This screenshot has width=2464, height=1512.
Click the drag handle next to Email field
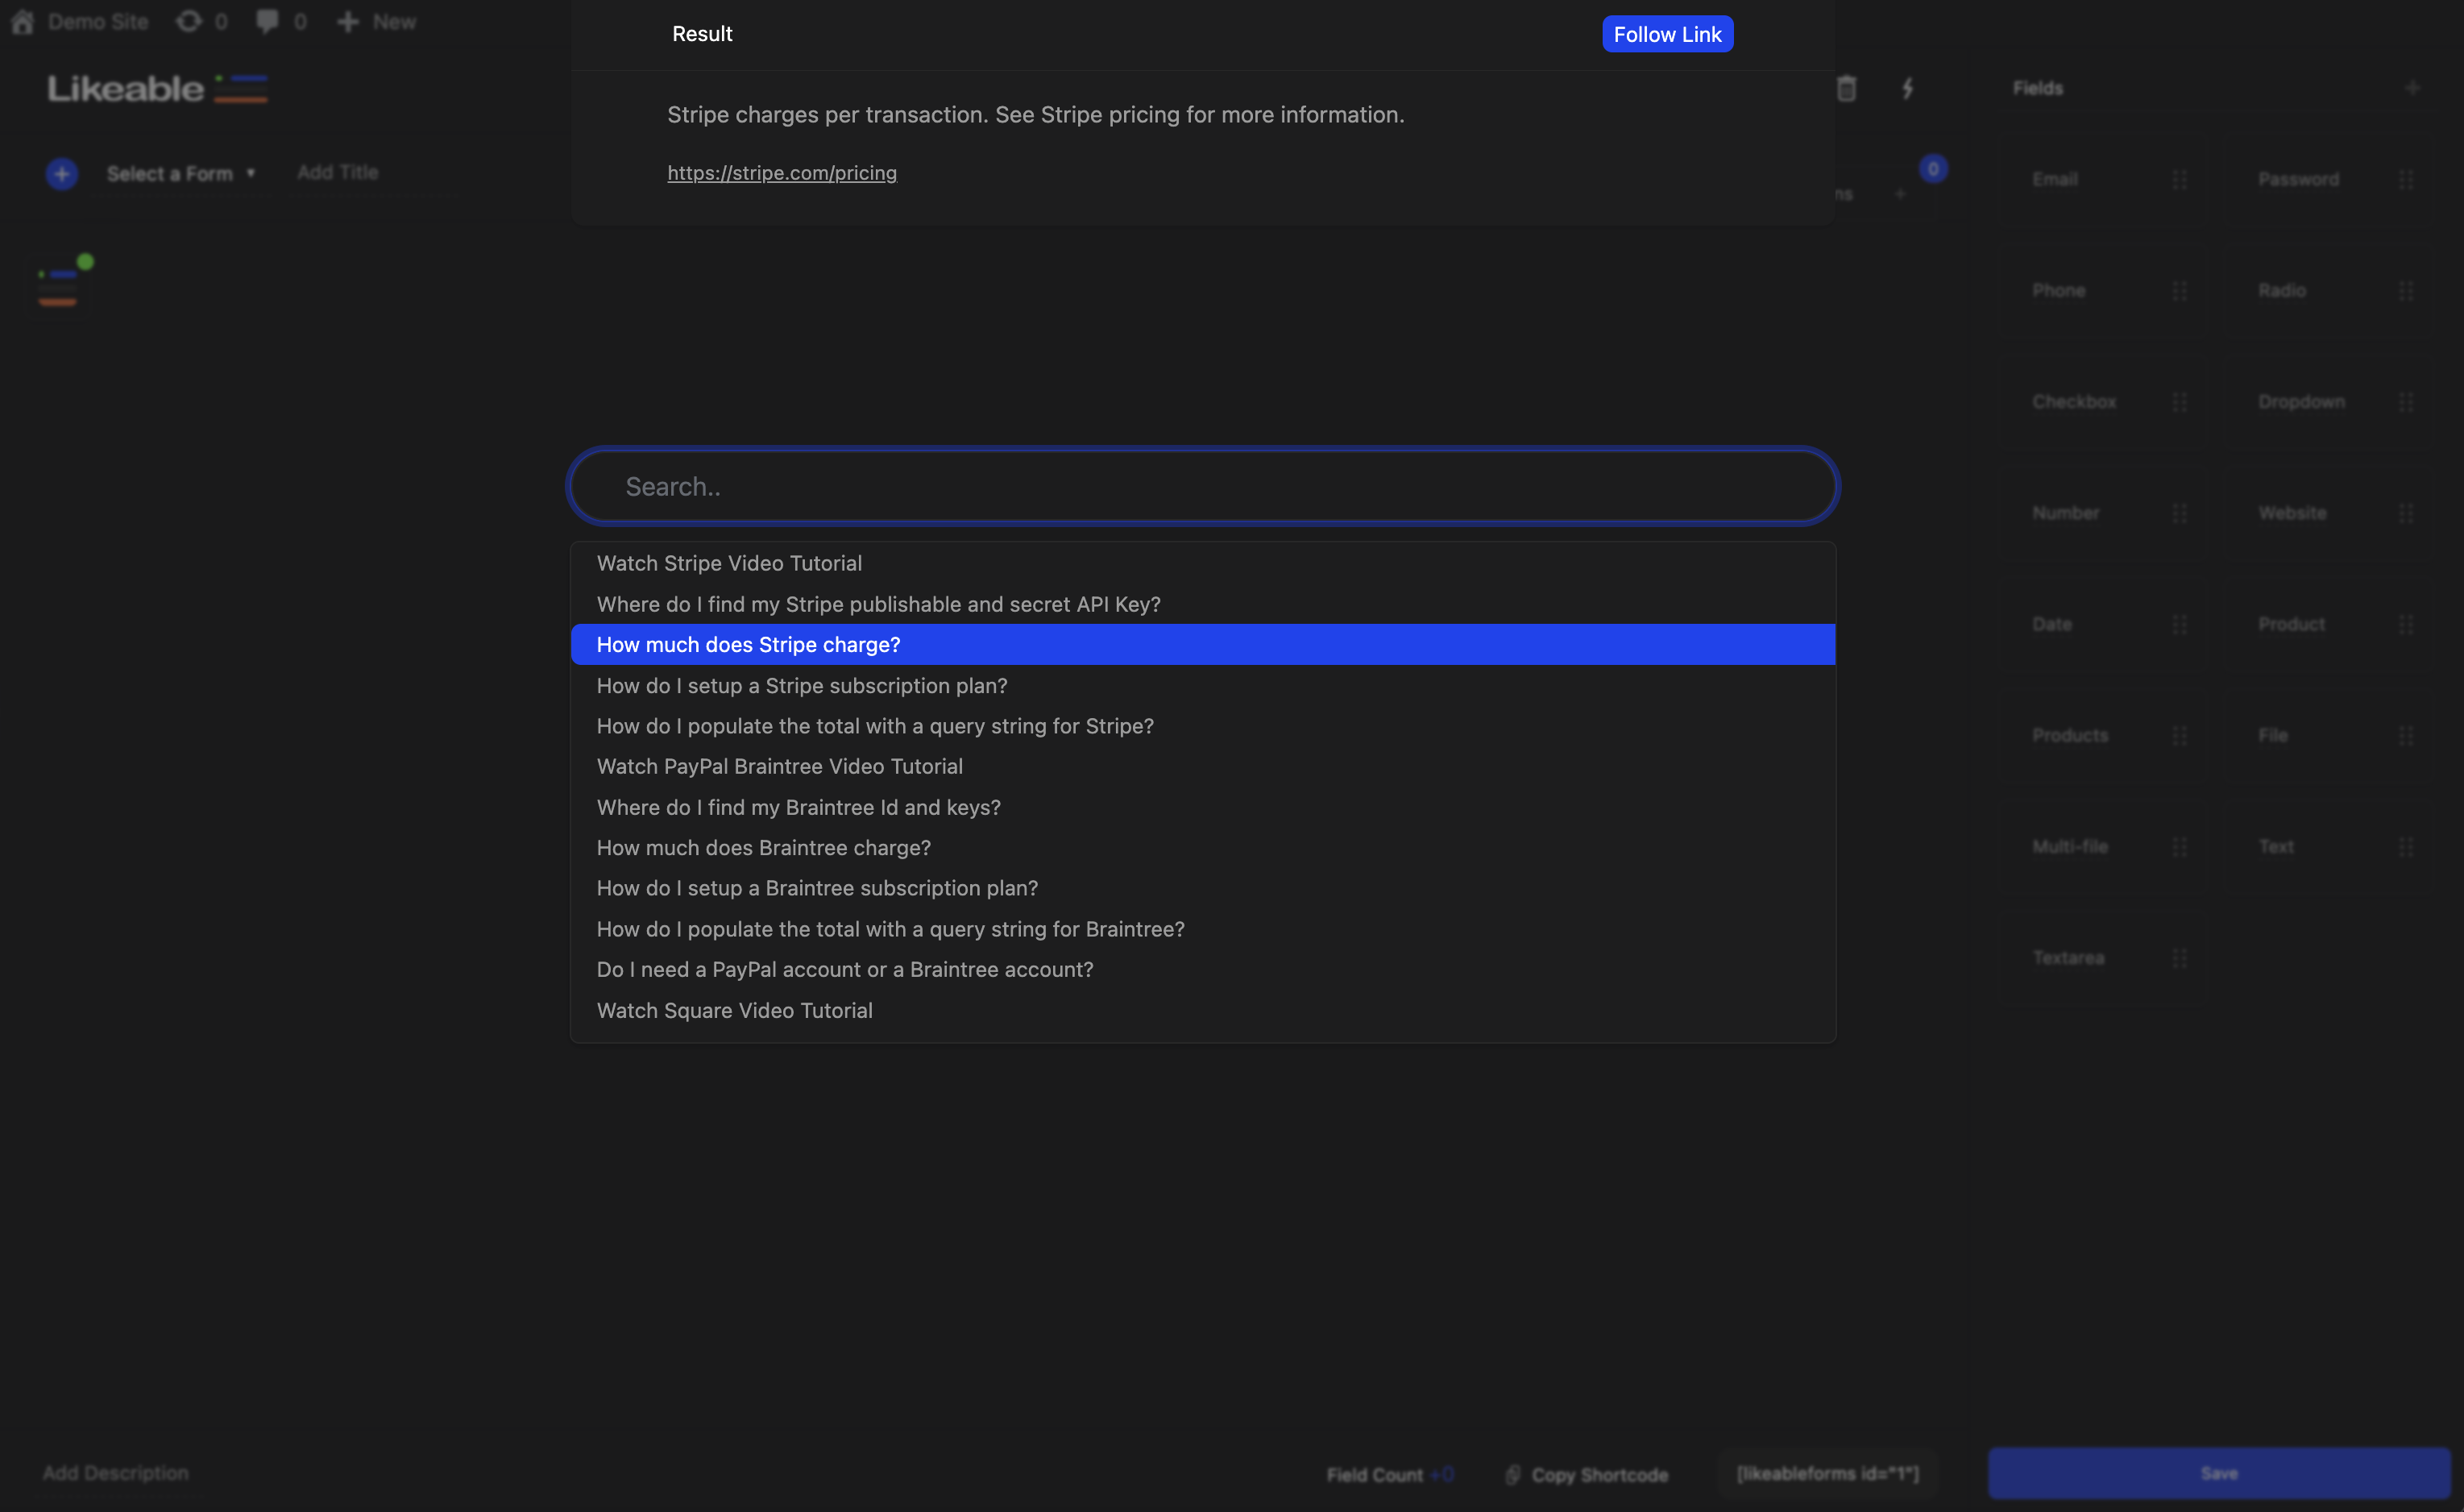pos(2180,180)
